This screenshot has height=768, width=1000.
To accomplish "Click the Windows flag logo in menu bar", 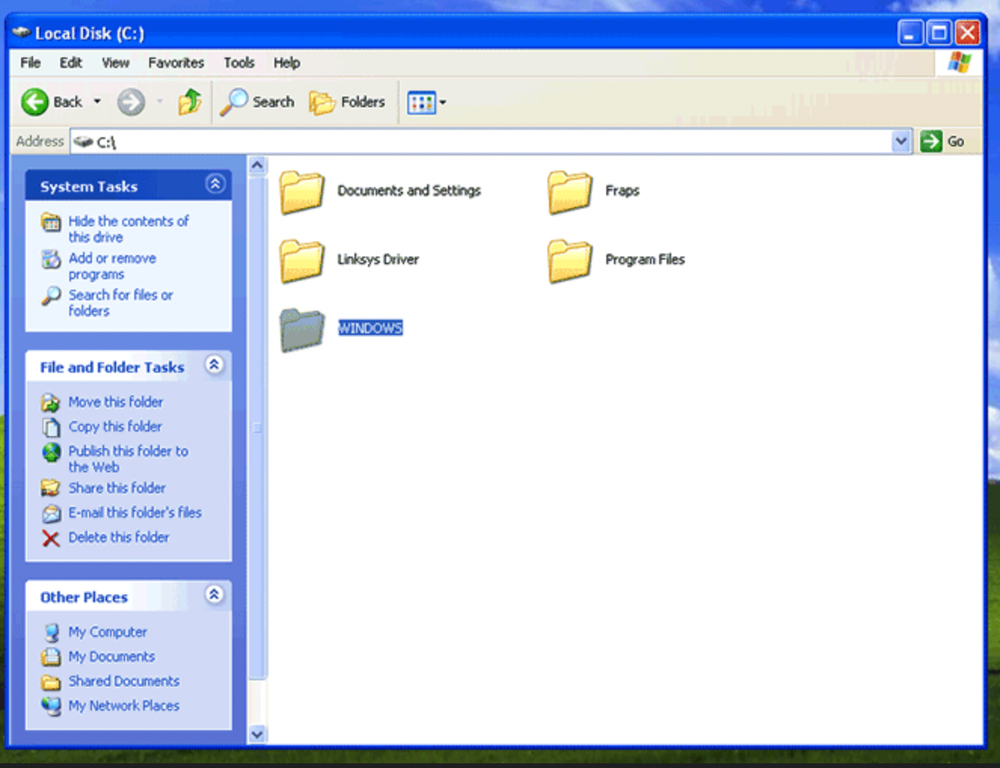I will tap(959, 63).
